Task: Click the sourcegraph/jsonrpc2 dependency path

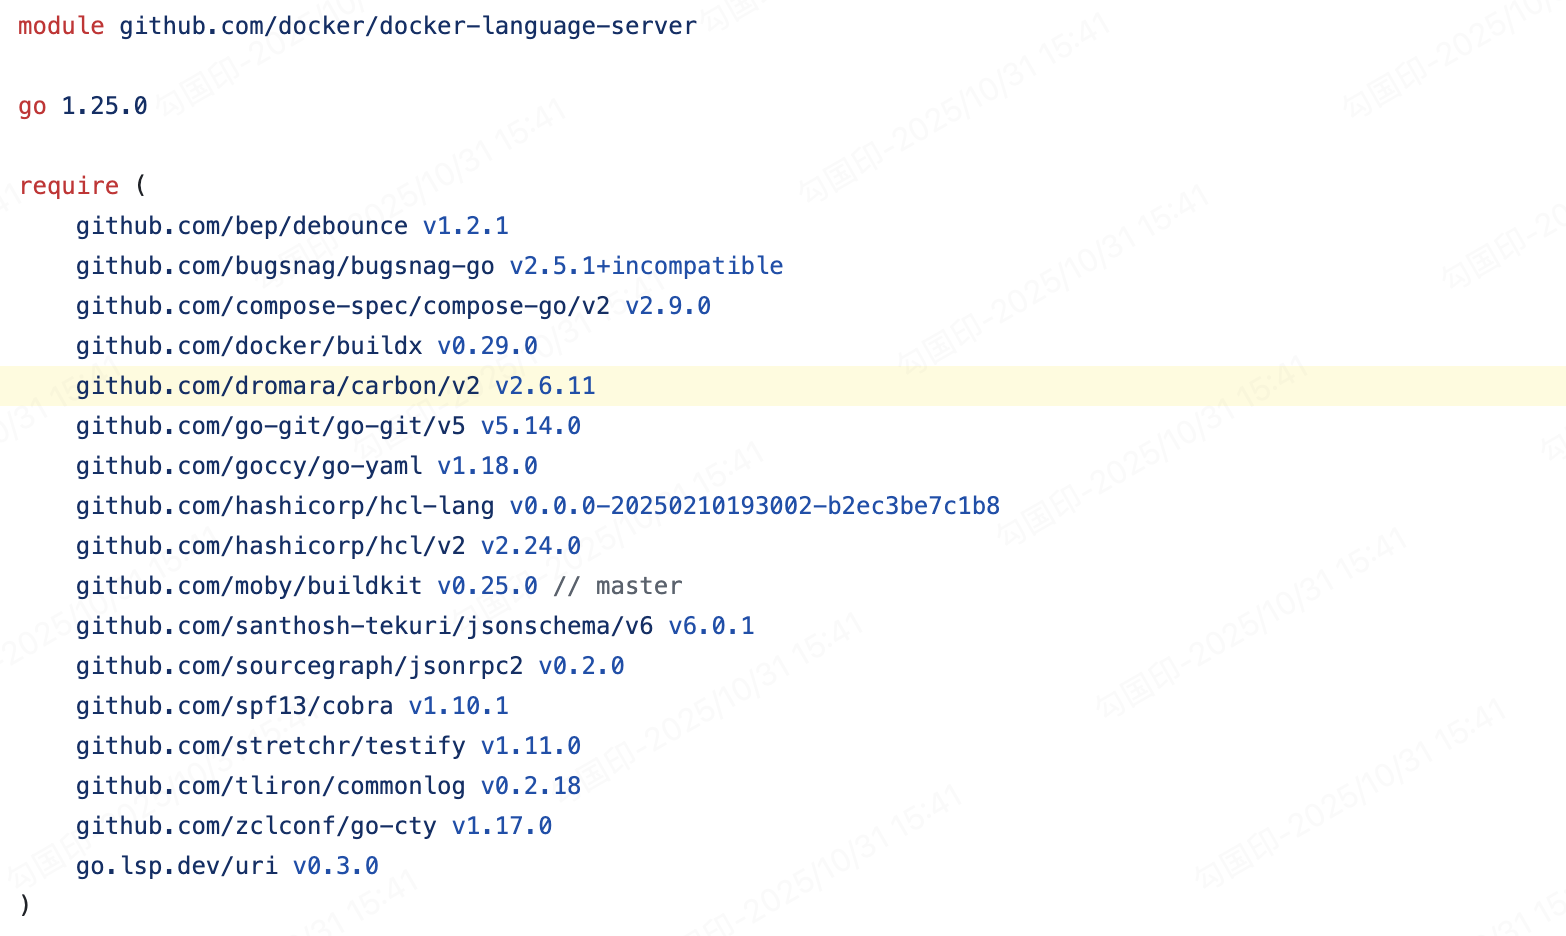Action: tap(299, 666)
